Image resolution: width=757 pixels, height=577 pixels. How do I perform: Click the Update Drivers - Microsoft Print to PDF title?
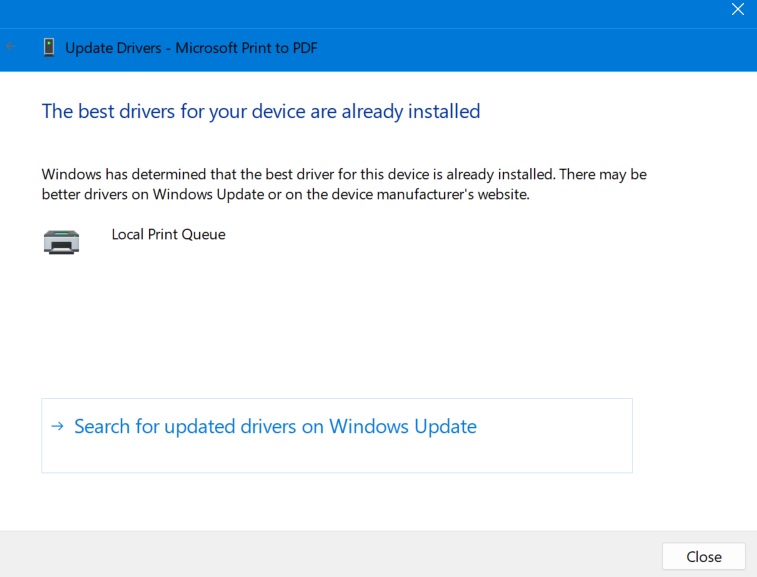pyautogui.click(x=191, y=48)
